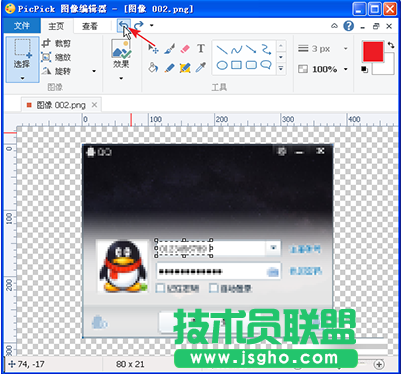Click the zoom in plus button

pyautogui.click(x=379, y=364)
